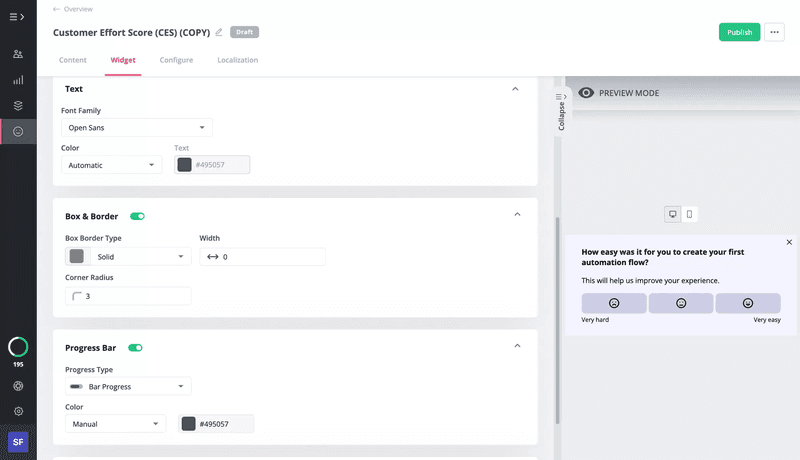Click the width arrows icon in Width field
Viewport: 800px width, 460px height.
(x=213, y=257)
